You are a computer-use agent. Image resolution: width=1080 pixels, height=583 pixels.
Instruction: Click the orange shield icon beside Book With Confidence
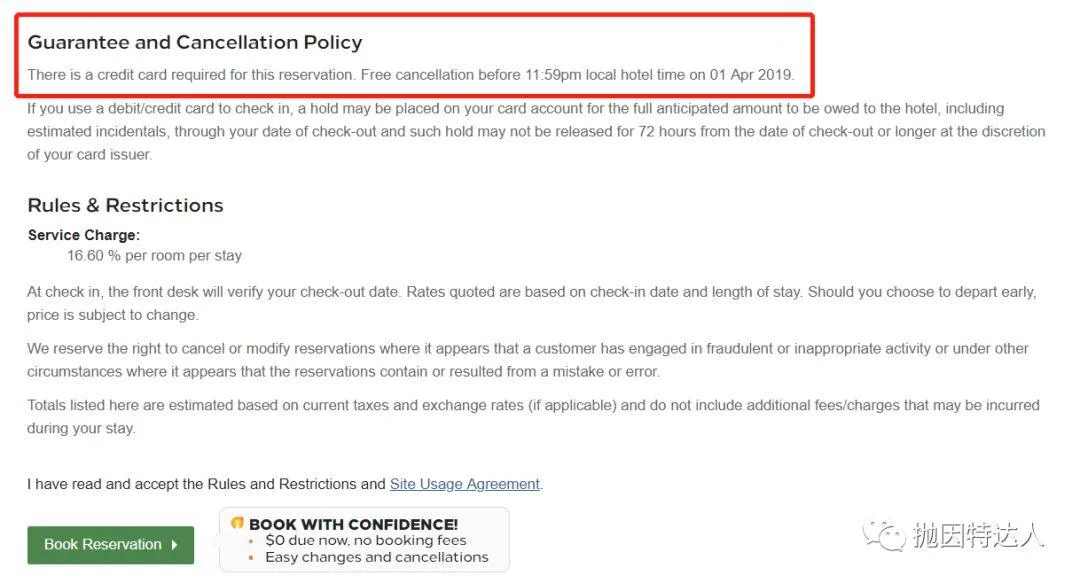pos(238,523)
